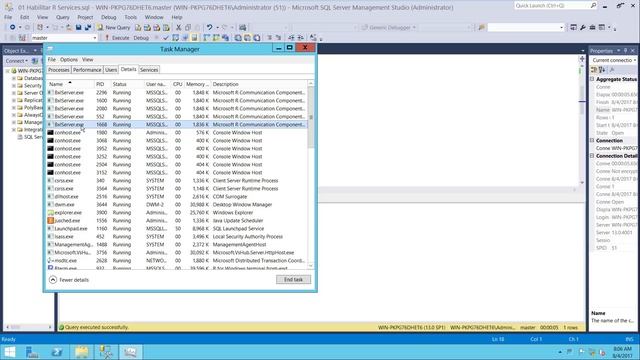
Task: Expand the Security folder node
Action: (14, 86)
